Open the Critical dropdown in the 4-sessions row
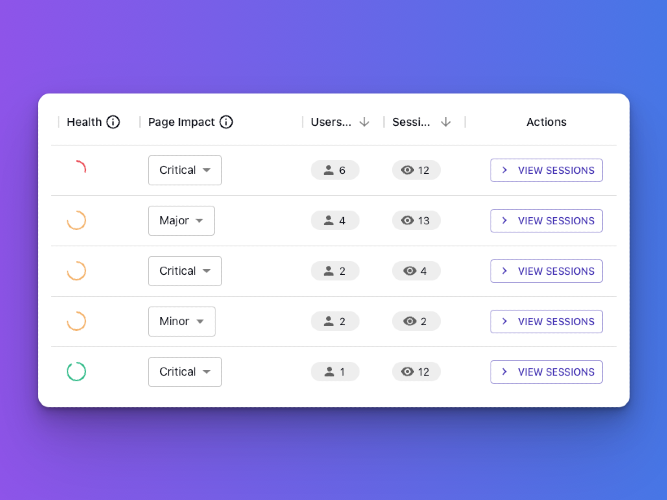 [x=185, y=271]
